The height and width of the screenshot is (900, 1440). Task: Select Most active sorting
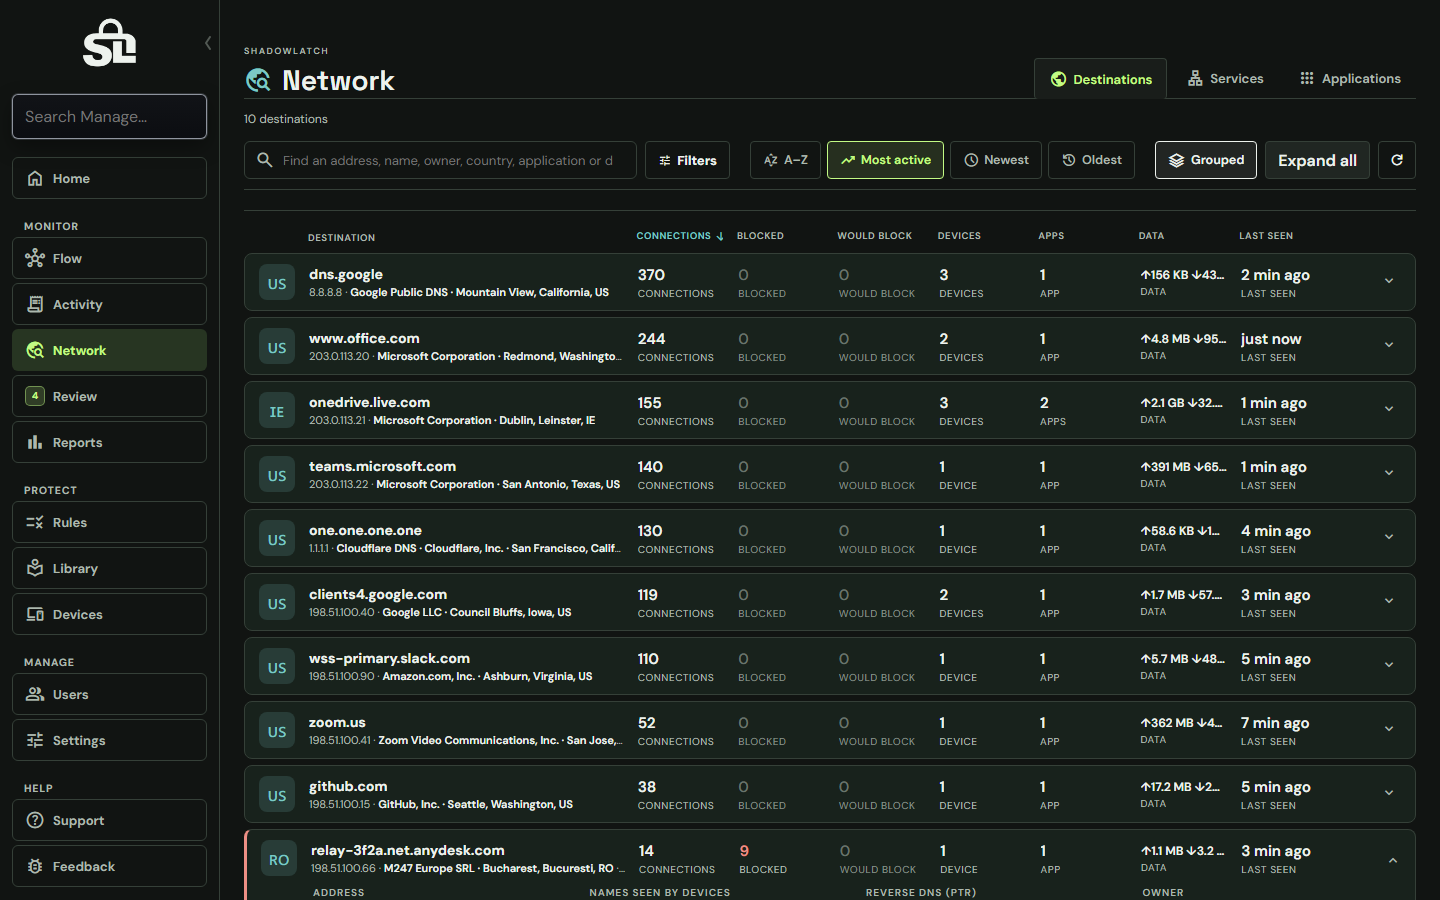(885, 160)
